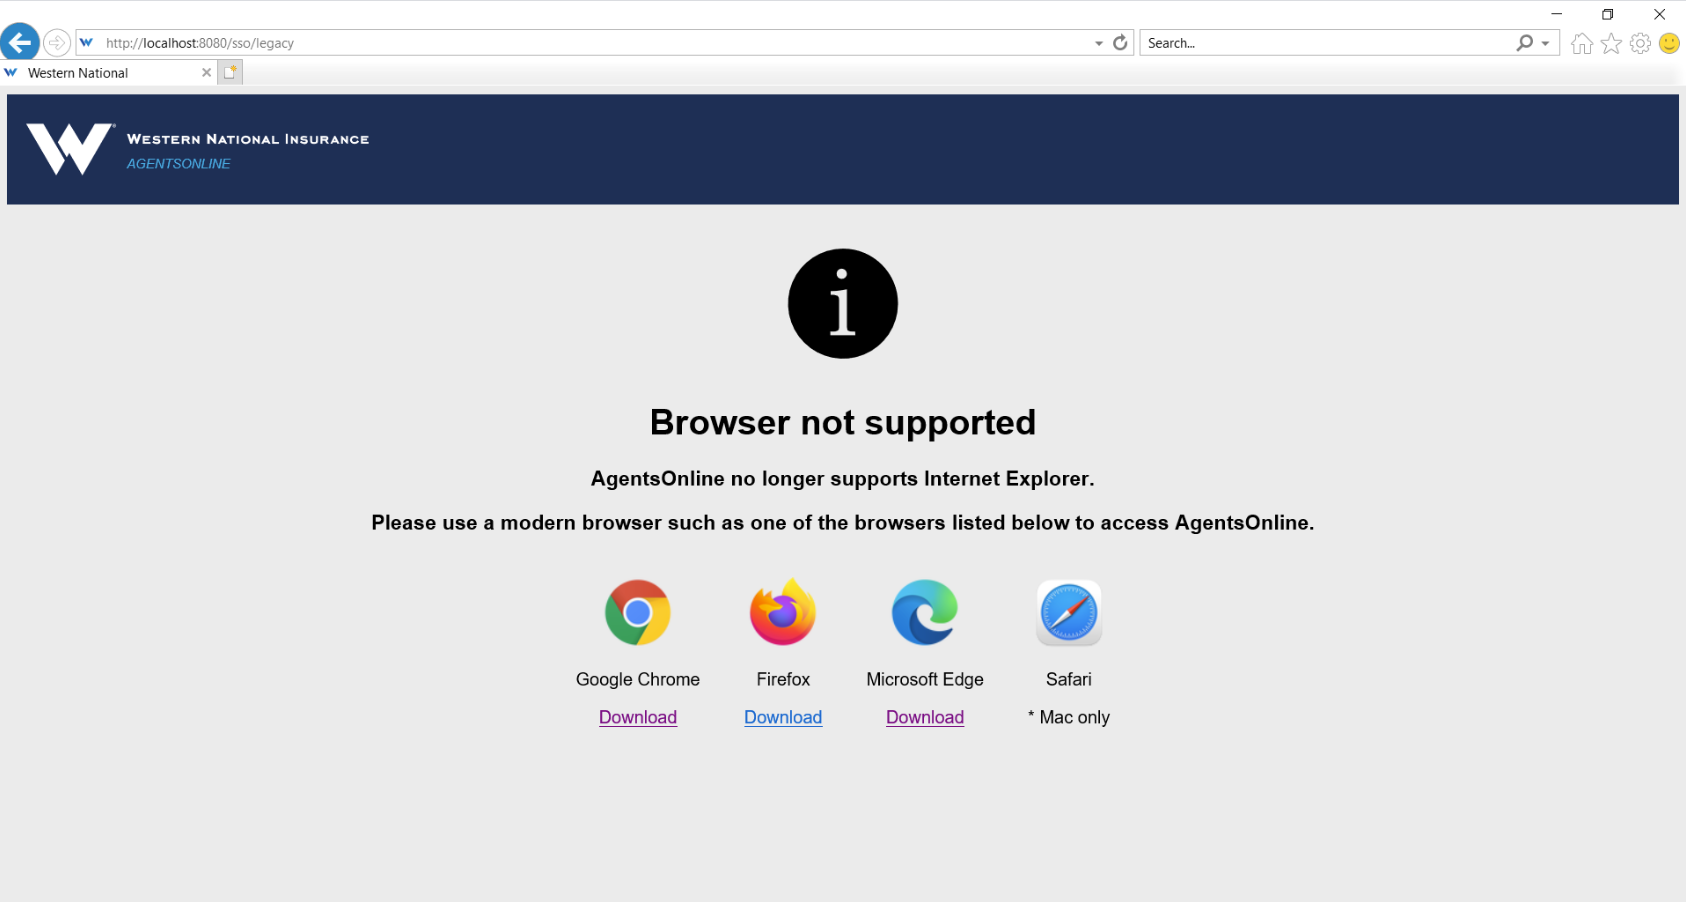1686x902 pixels.
Task: Click the Google Chrome label text
Action: pos(638,679)
